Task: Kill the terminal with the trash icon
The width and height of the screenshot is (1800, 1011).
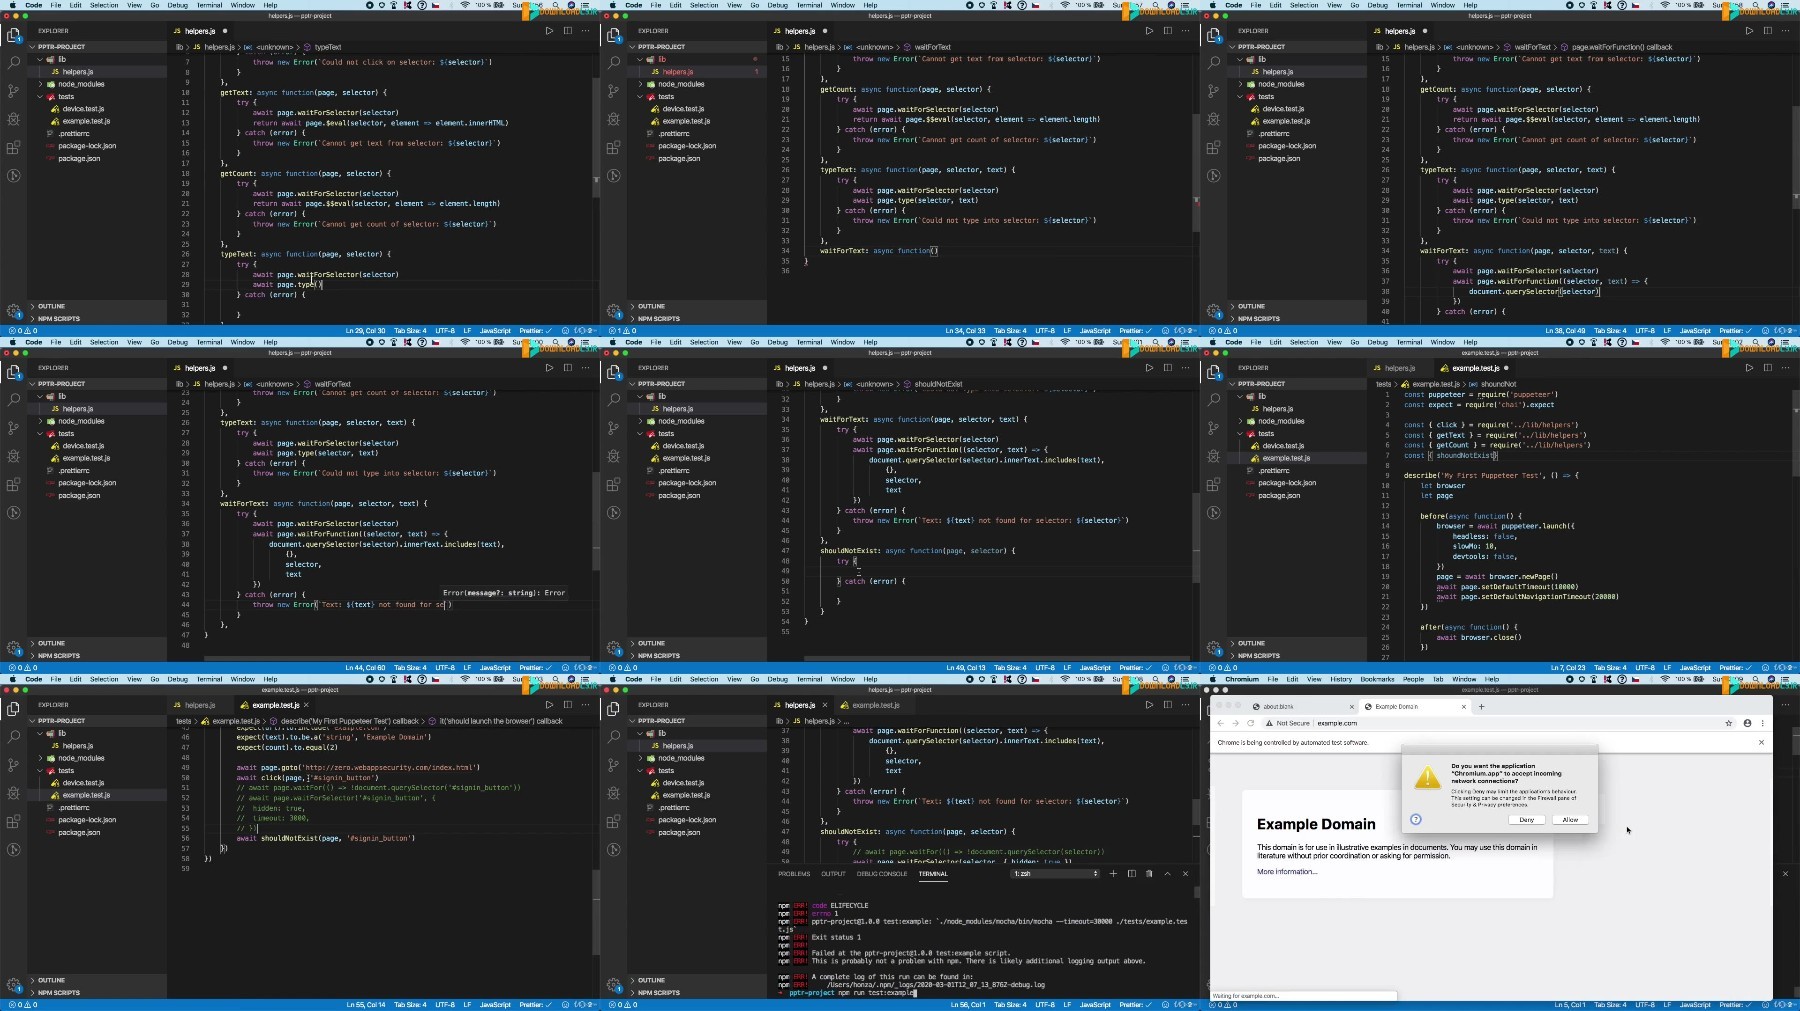Action: 1149,874
